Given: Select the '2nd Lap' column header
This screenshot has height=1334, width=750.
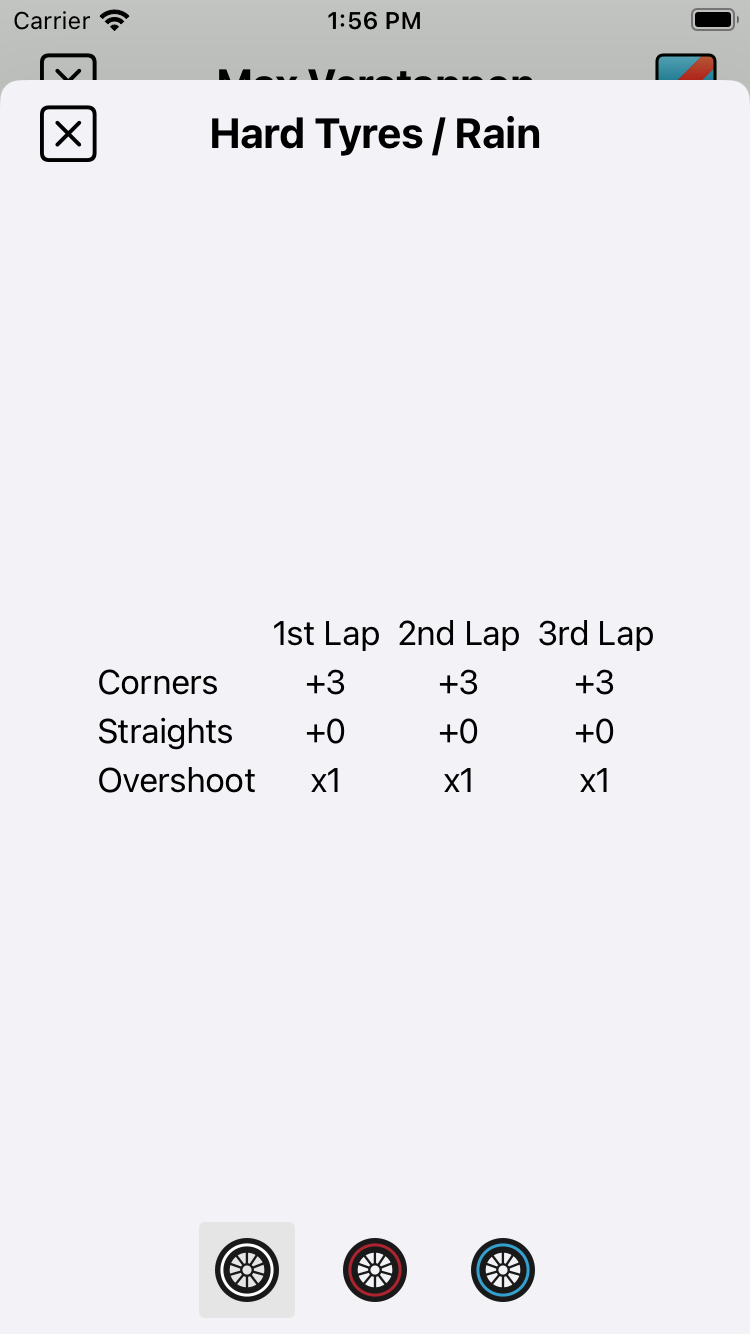Looking at the screenshot, I should click(459, 634).
